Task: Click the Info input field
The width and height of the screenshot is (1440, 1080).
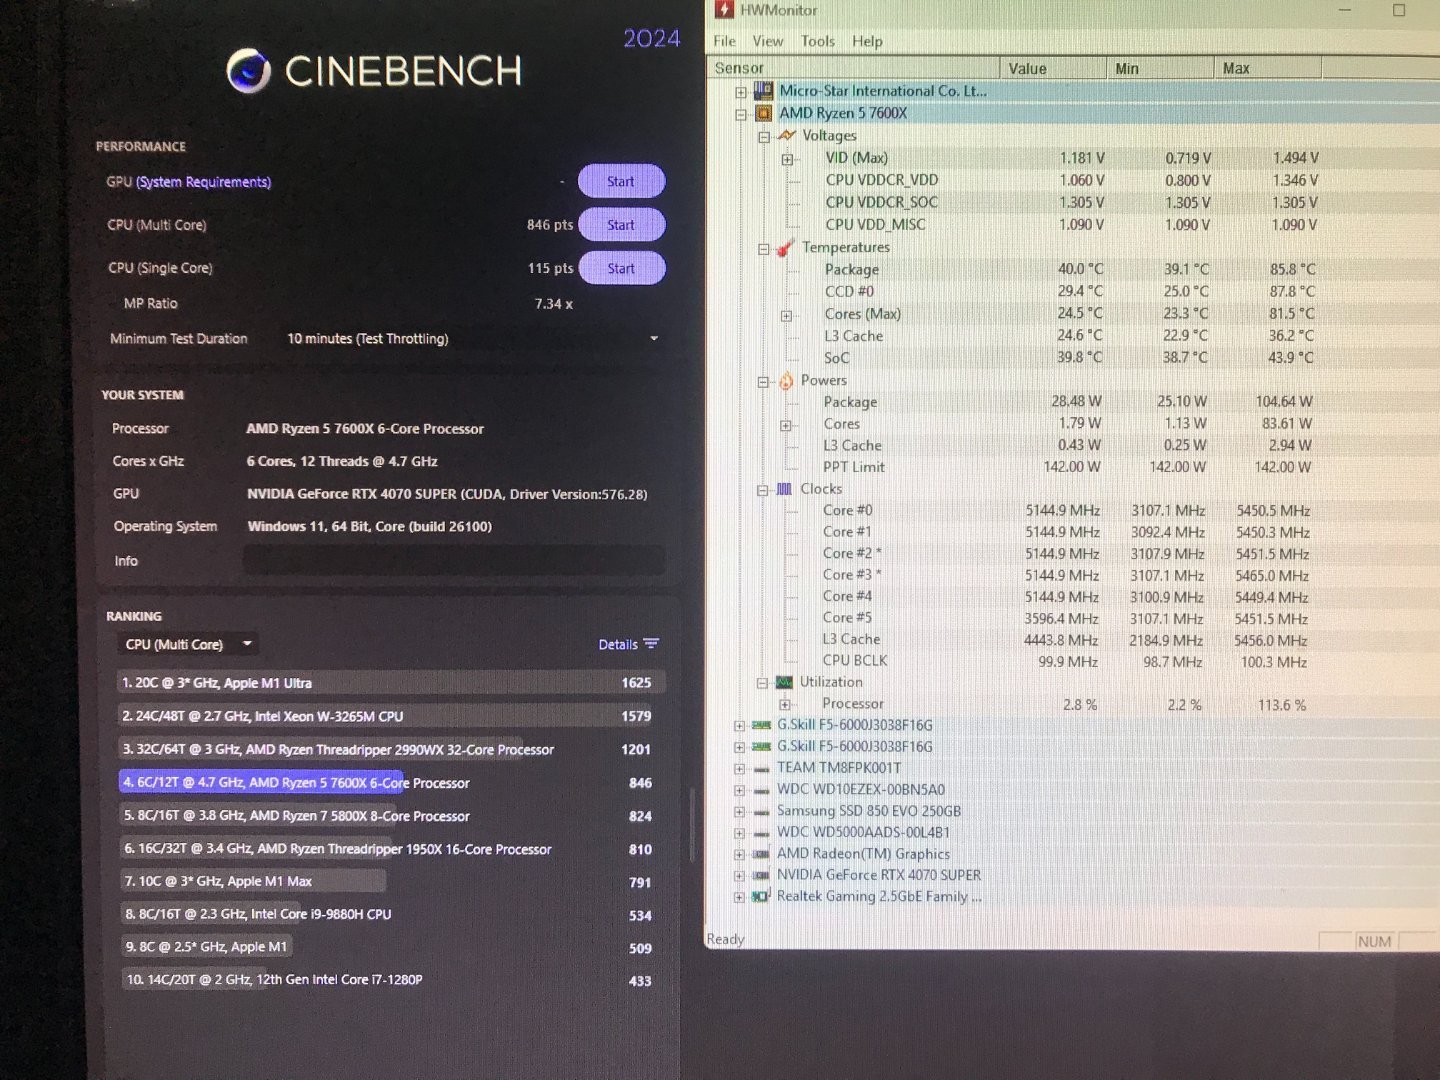Action: (x=453, y=560)
